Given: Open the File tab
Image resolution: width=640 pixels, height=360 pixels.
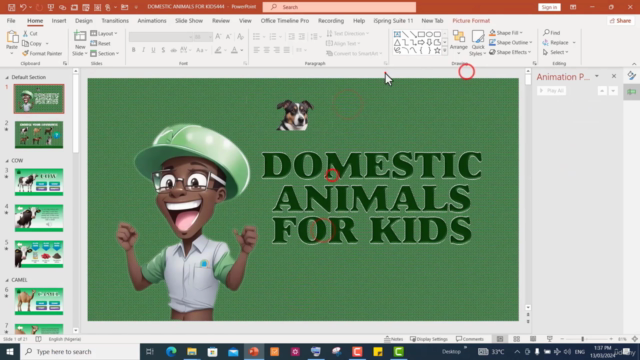Looking at the screenshot, I should point(11,20).
